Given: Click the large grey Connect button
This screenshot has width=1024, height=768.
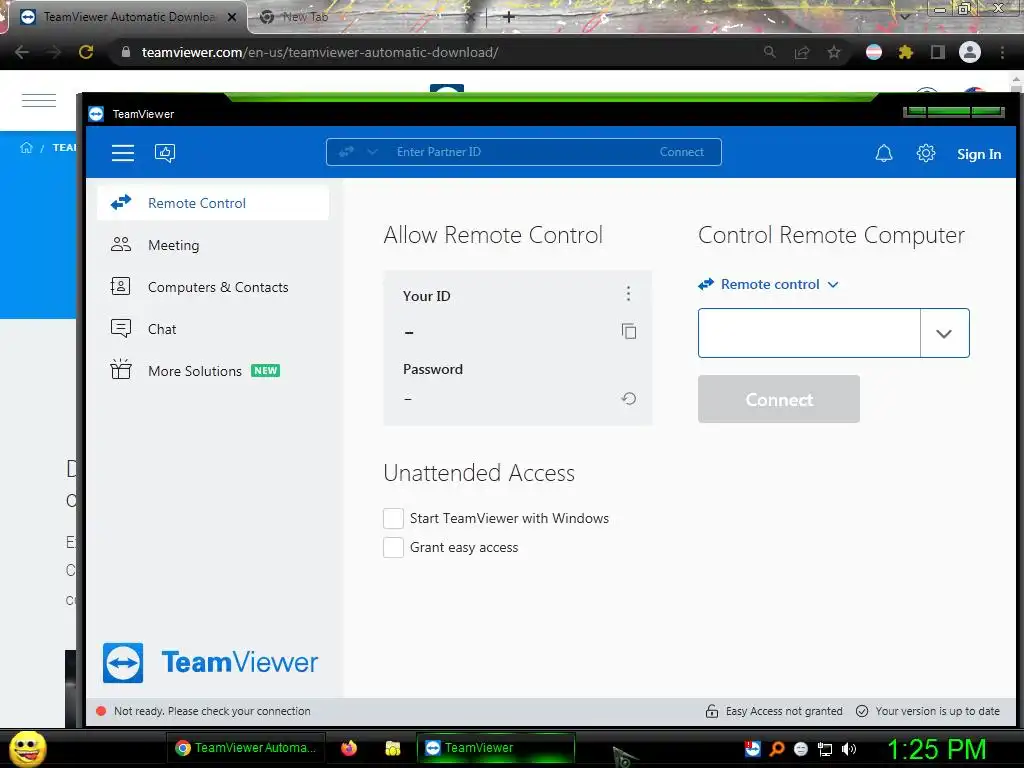Looking at the screenshot, I should [x=778, y=399].
